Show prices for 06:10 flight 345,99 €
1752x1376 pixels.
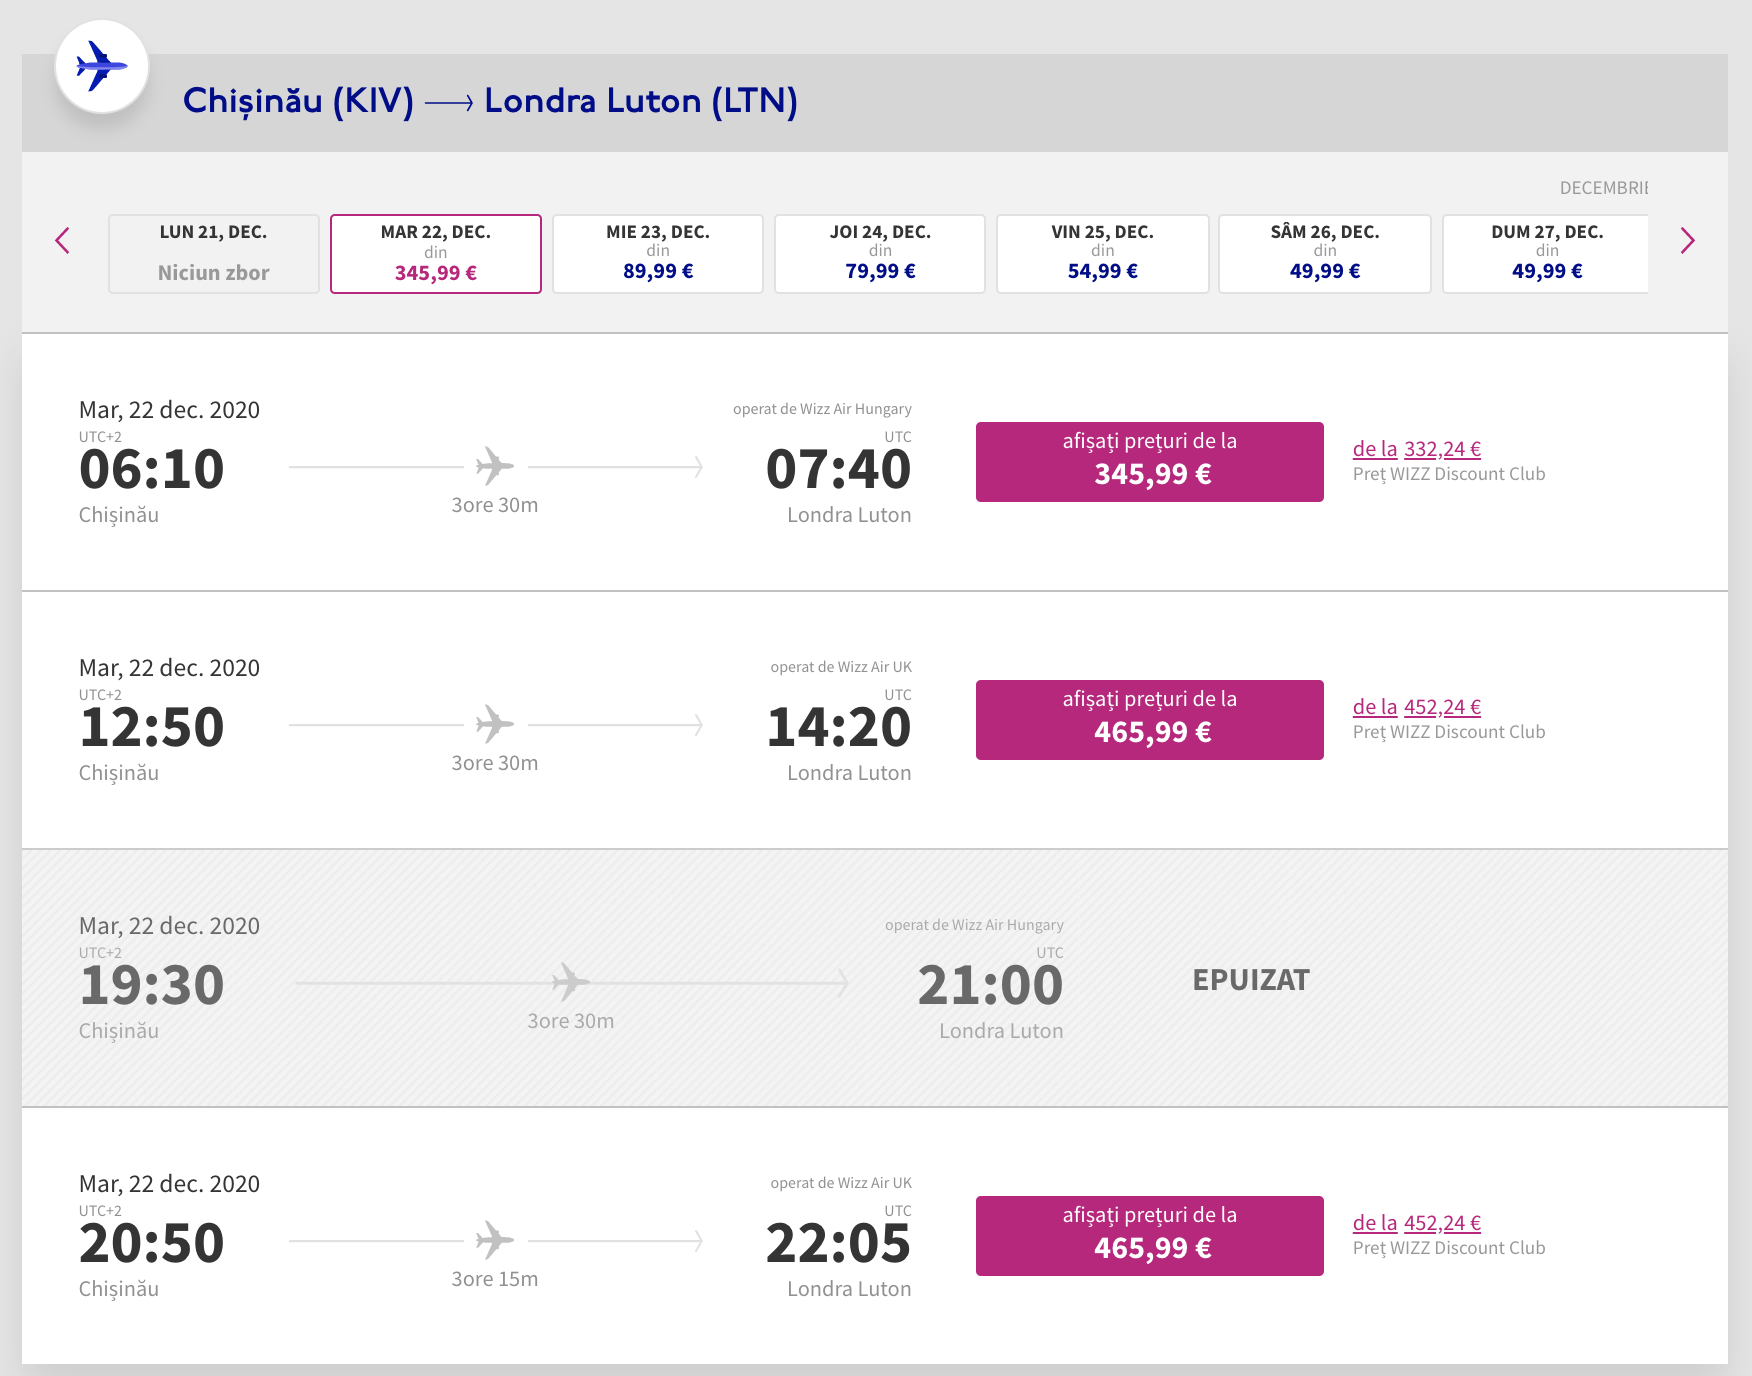point(1150,462)
